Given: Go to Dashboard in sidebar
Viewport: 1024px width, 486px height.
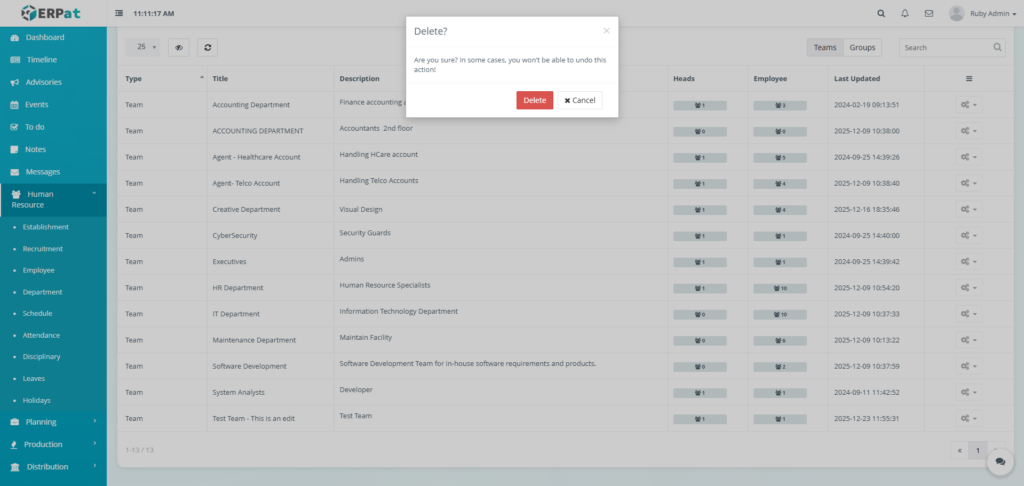Looking at the screenshot, I should click(x=53, y=37).
